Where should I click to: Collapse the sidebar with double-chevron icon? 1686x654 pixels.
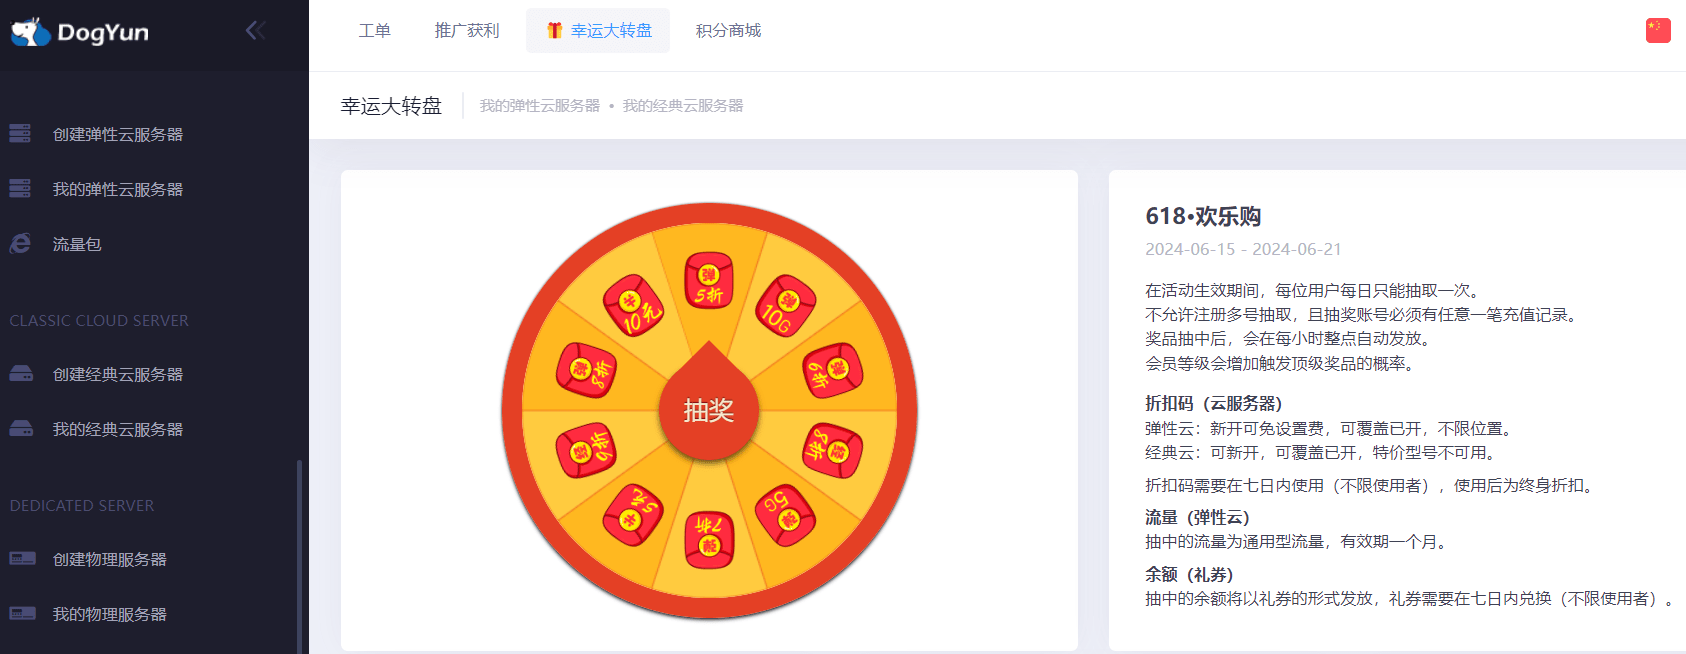point(256,31)
